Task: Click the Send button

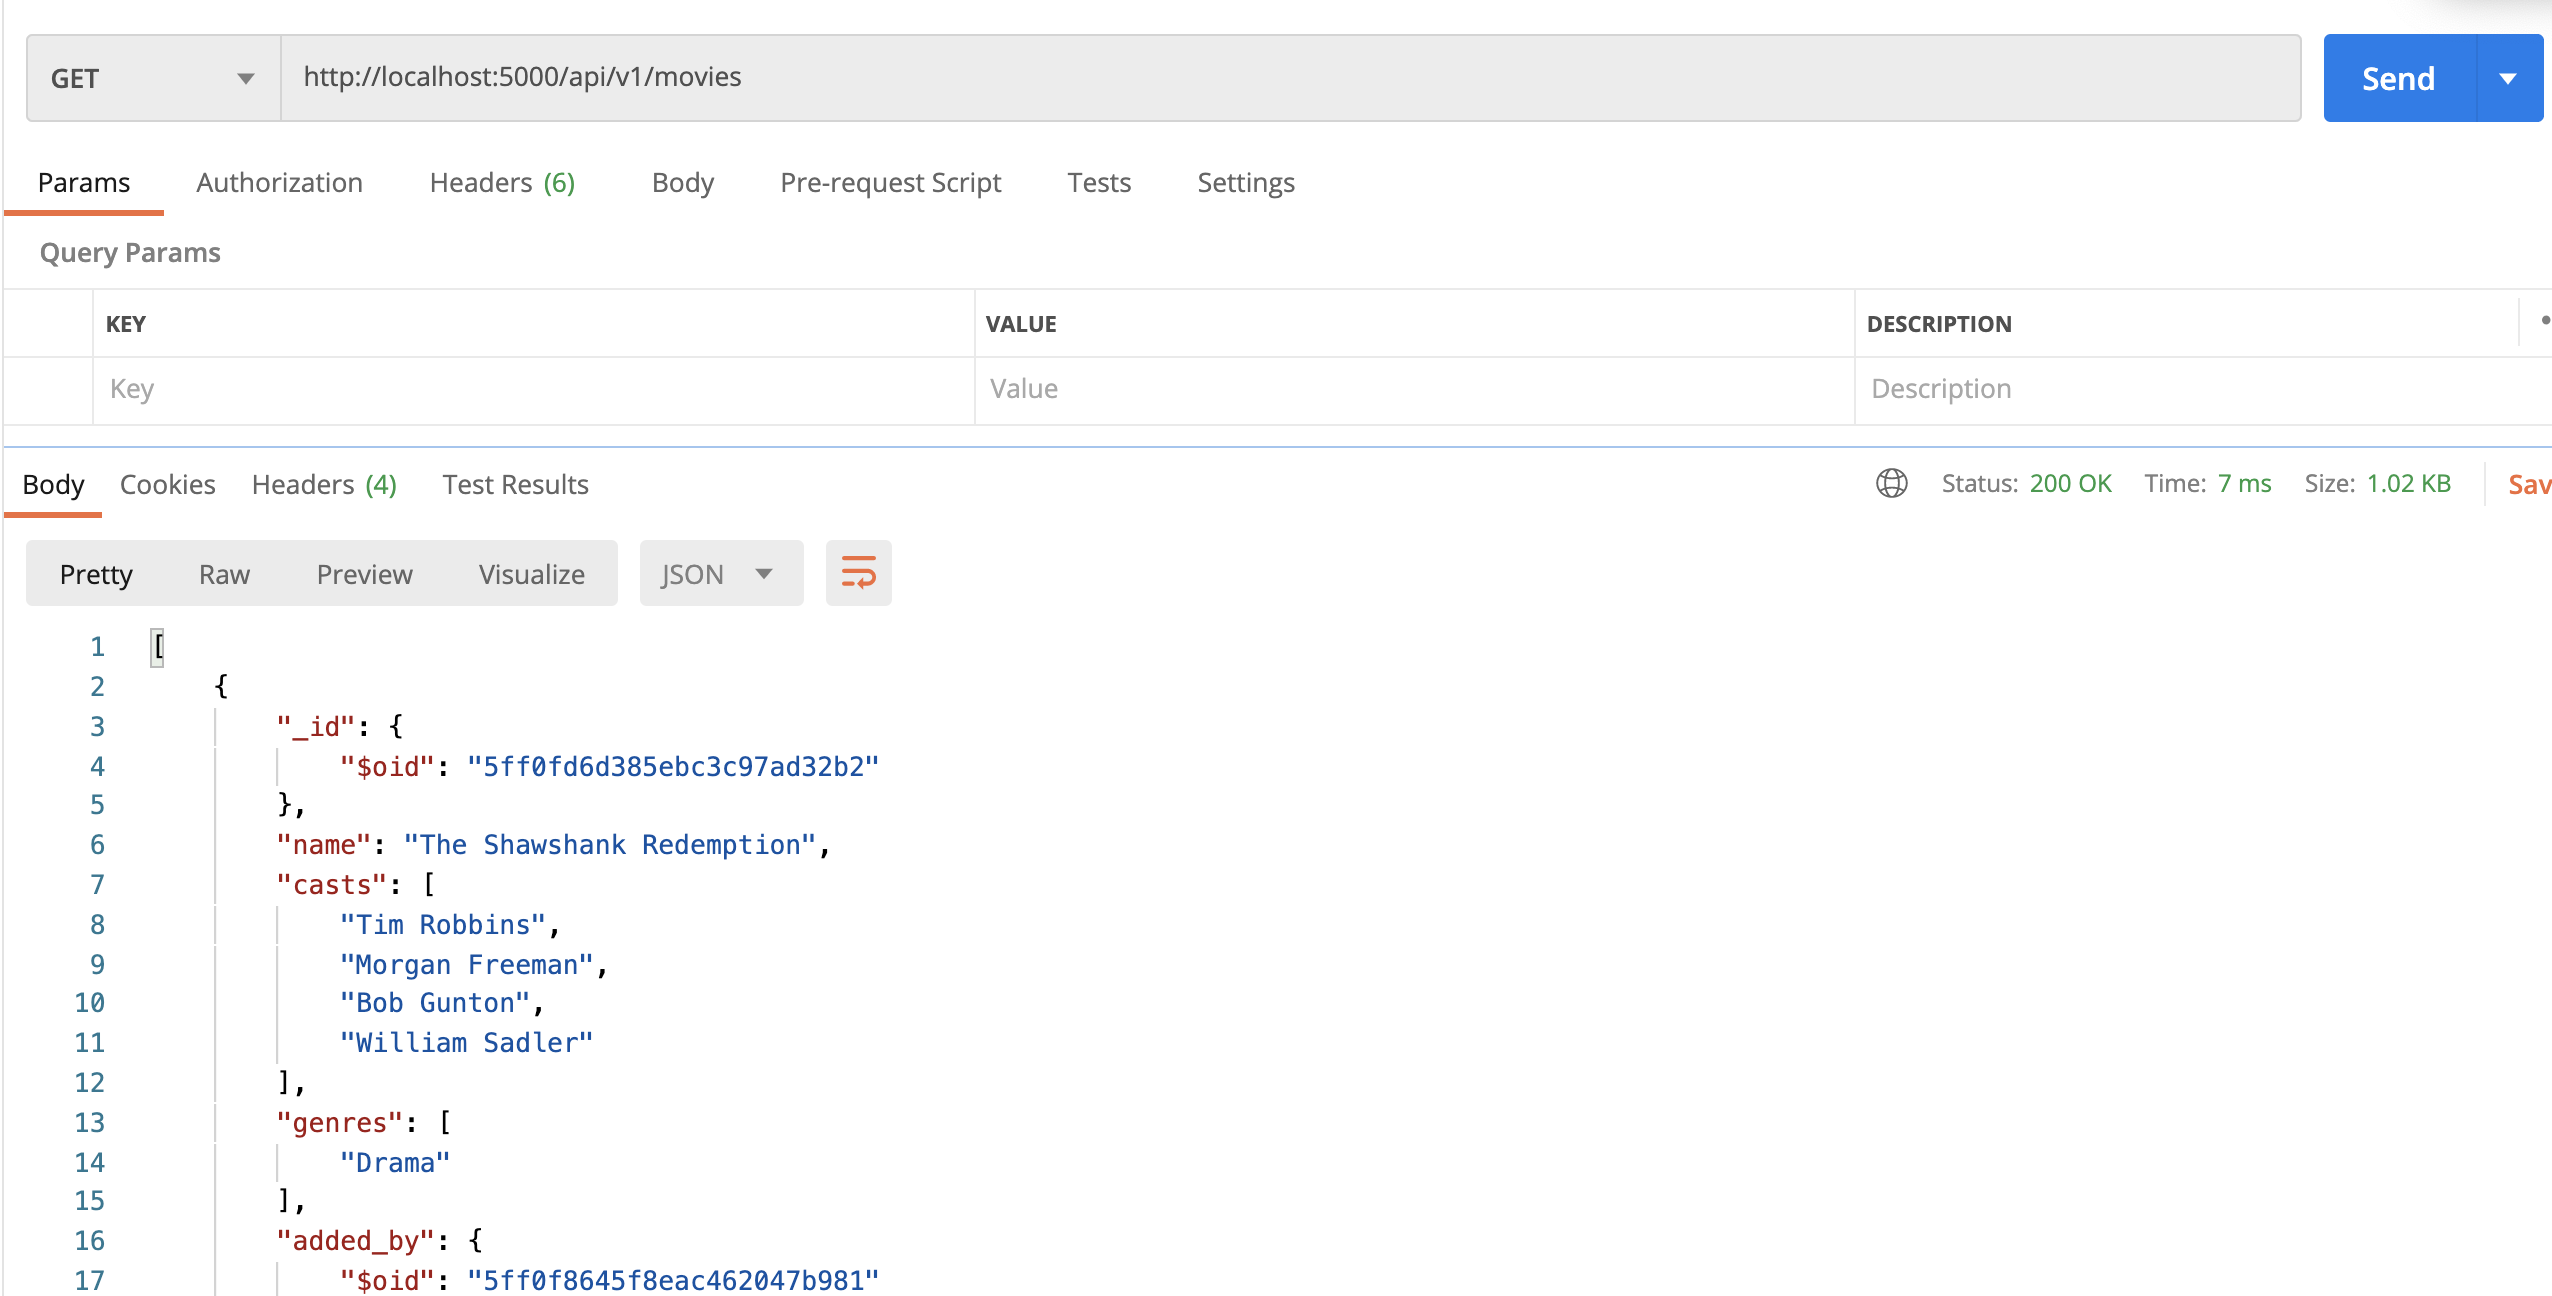Action: point(2398,77)
